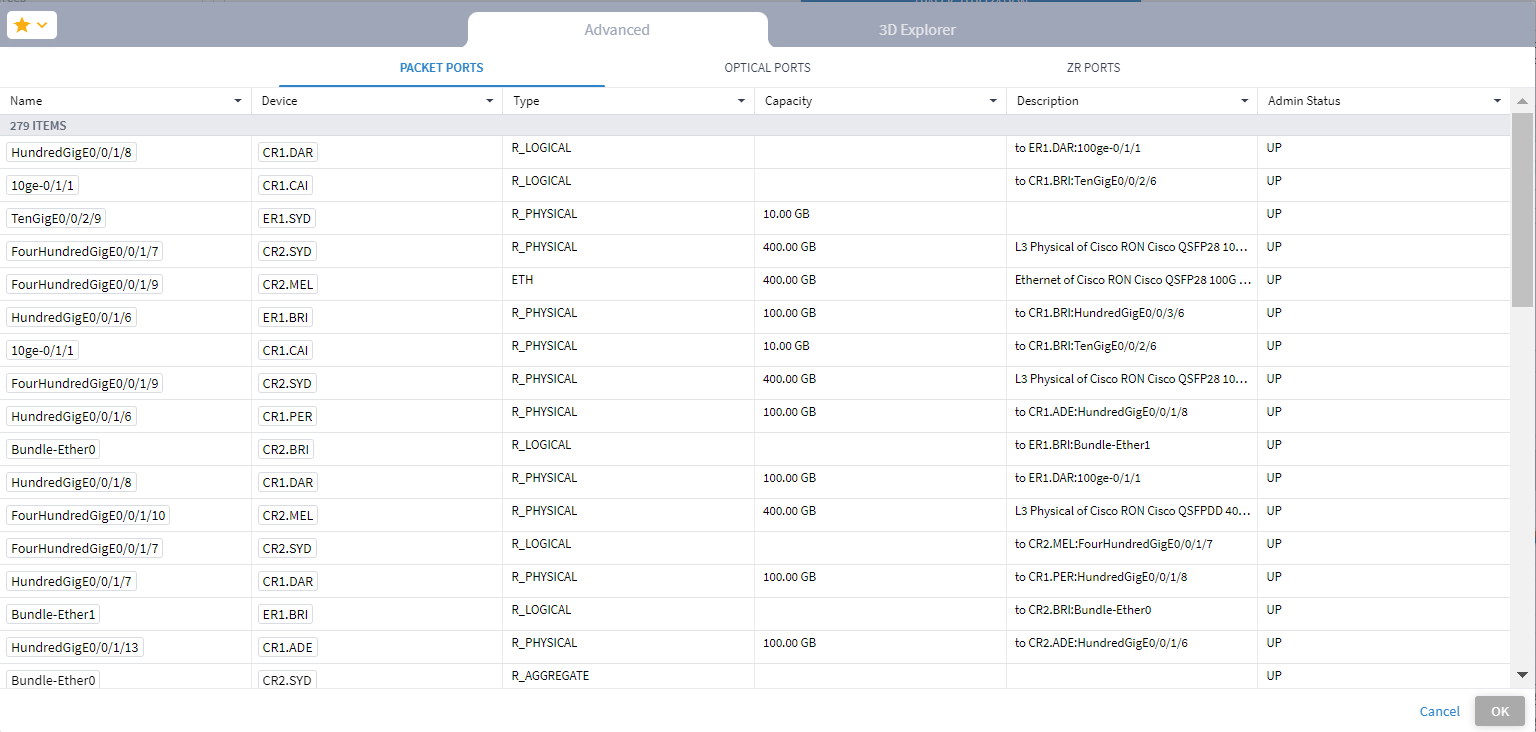
Task: Select the ZR PORTS tab
Action: (x=1093, y=68)
